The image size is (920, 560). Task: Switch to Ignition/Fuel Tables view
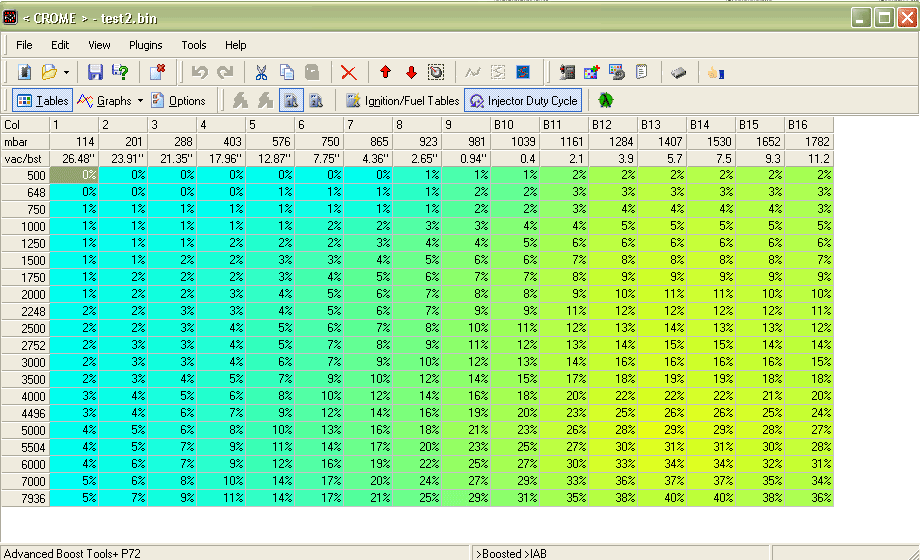[x=402, y=100]
